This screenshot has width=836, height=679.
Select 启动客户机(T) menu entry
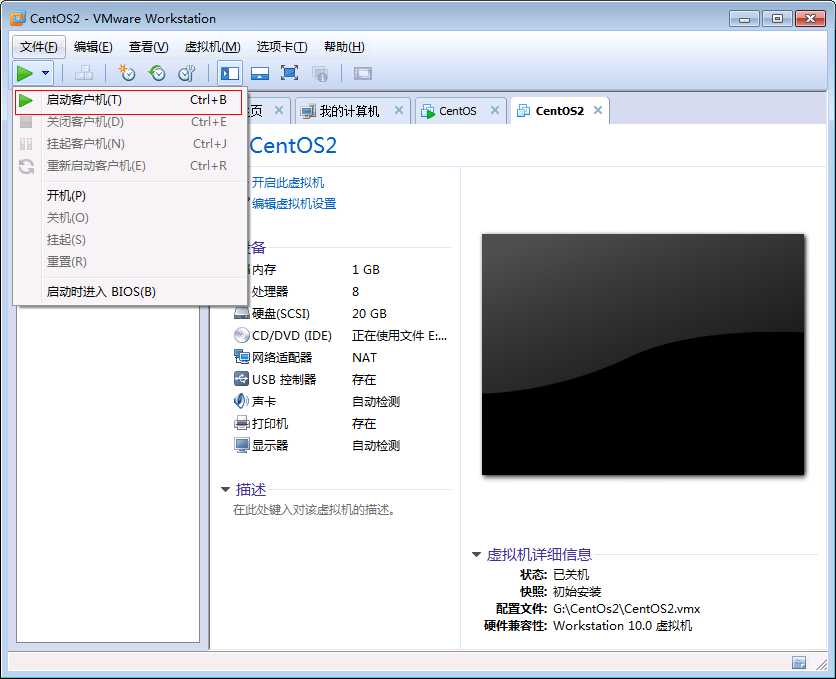(128, 101)
